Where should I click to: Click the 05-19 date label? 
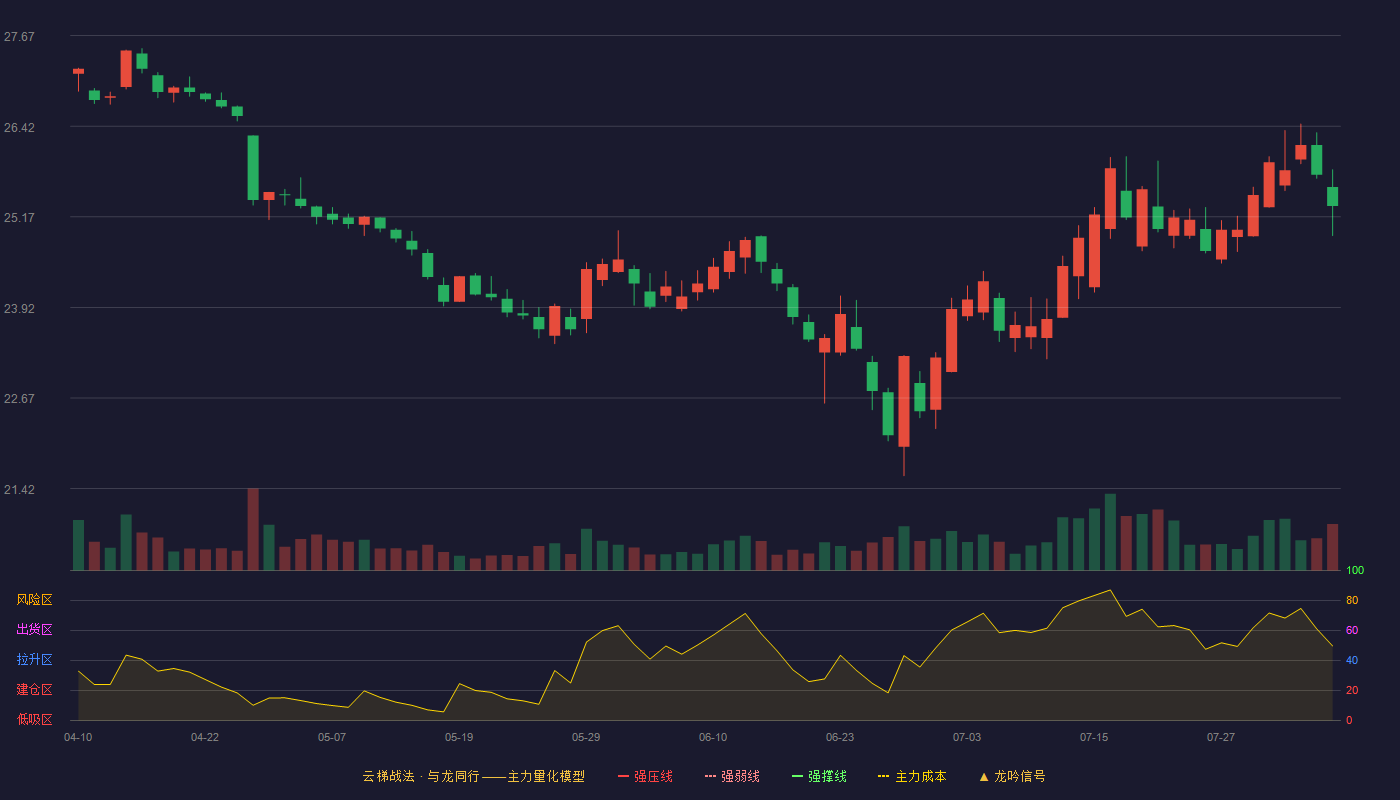tap(459, 737)
